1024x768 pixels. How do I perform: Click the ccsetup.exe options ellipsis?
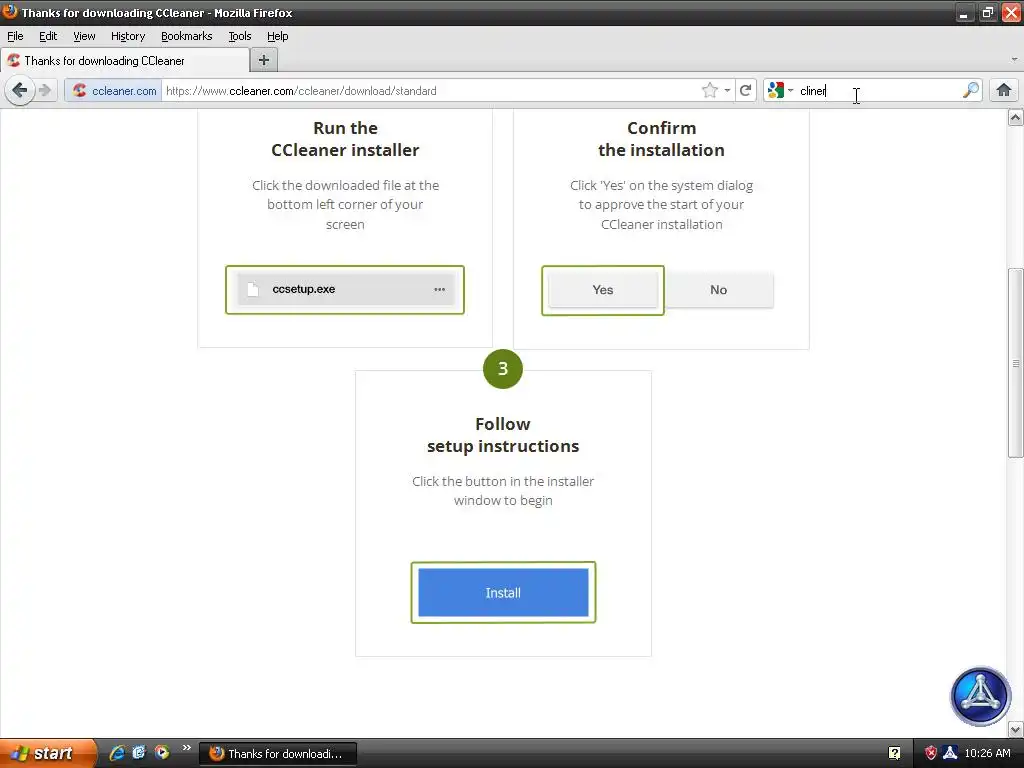click(x=440, y=289)
